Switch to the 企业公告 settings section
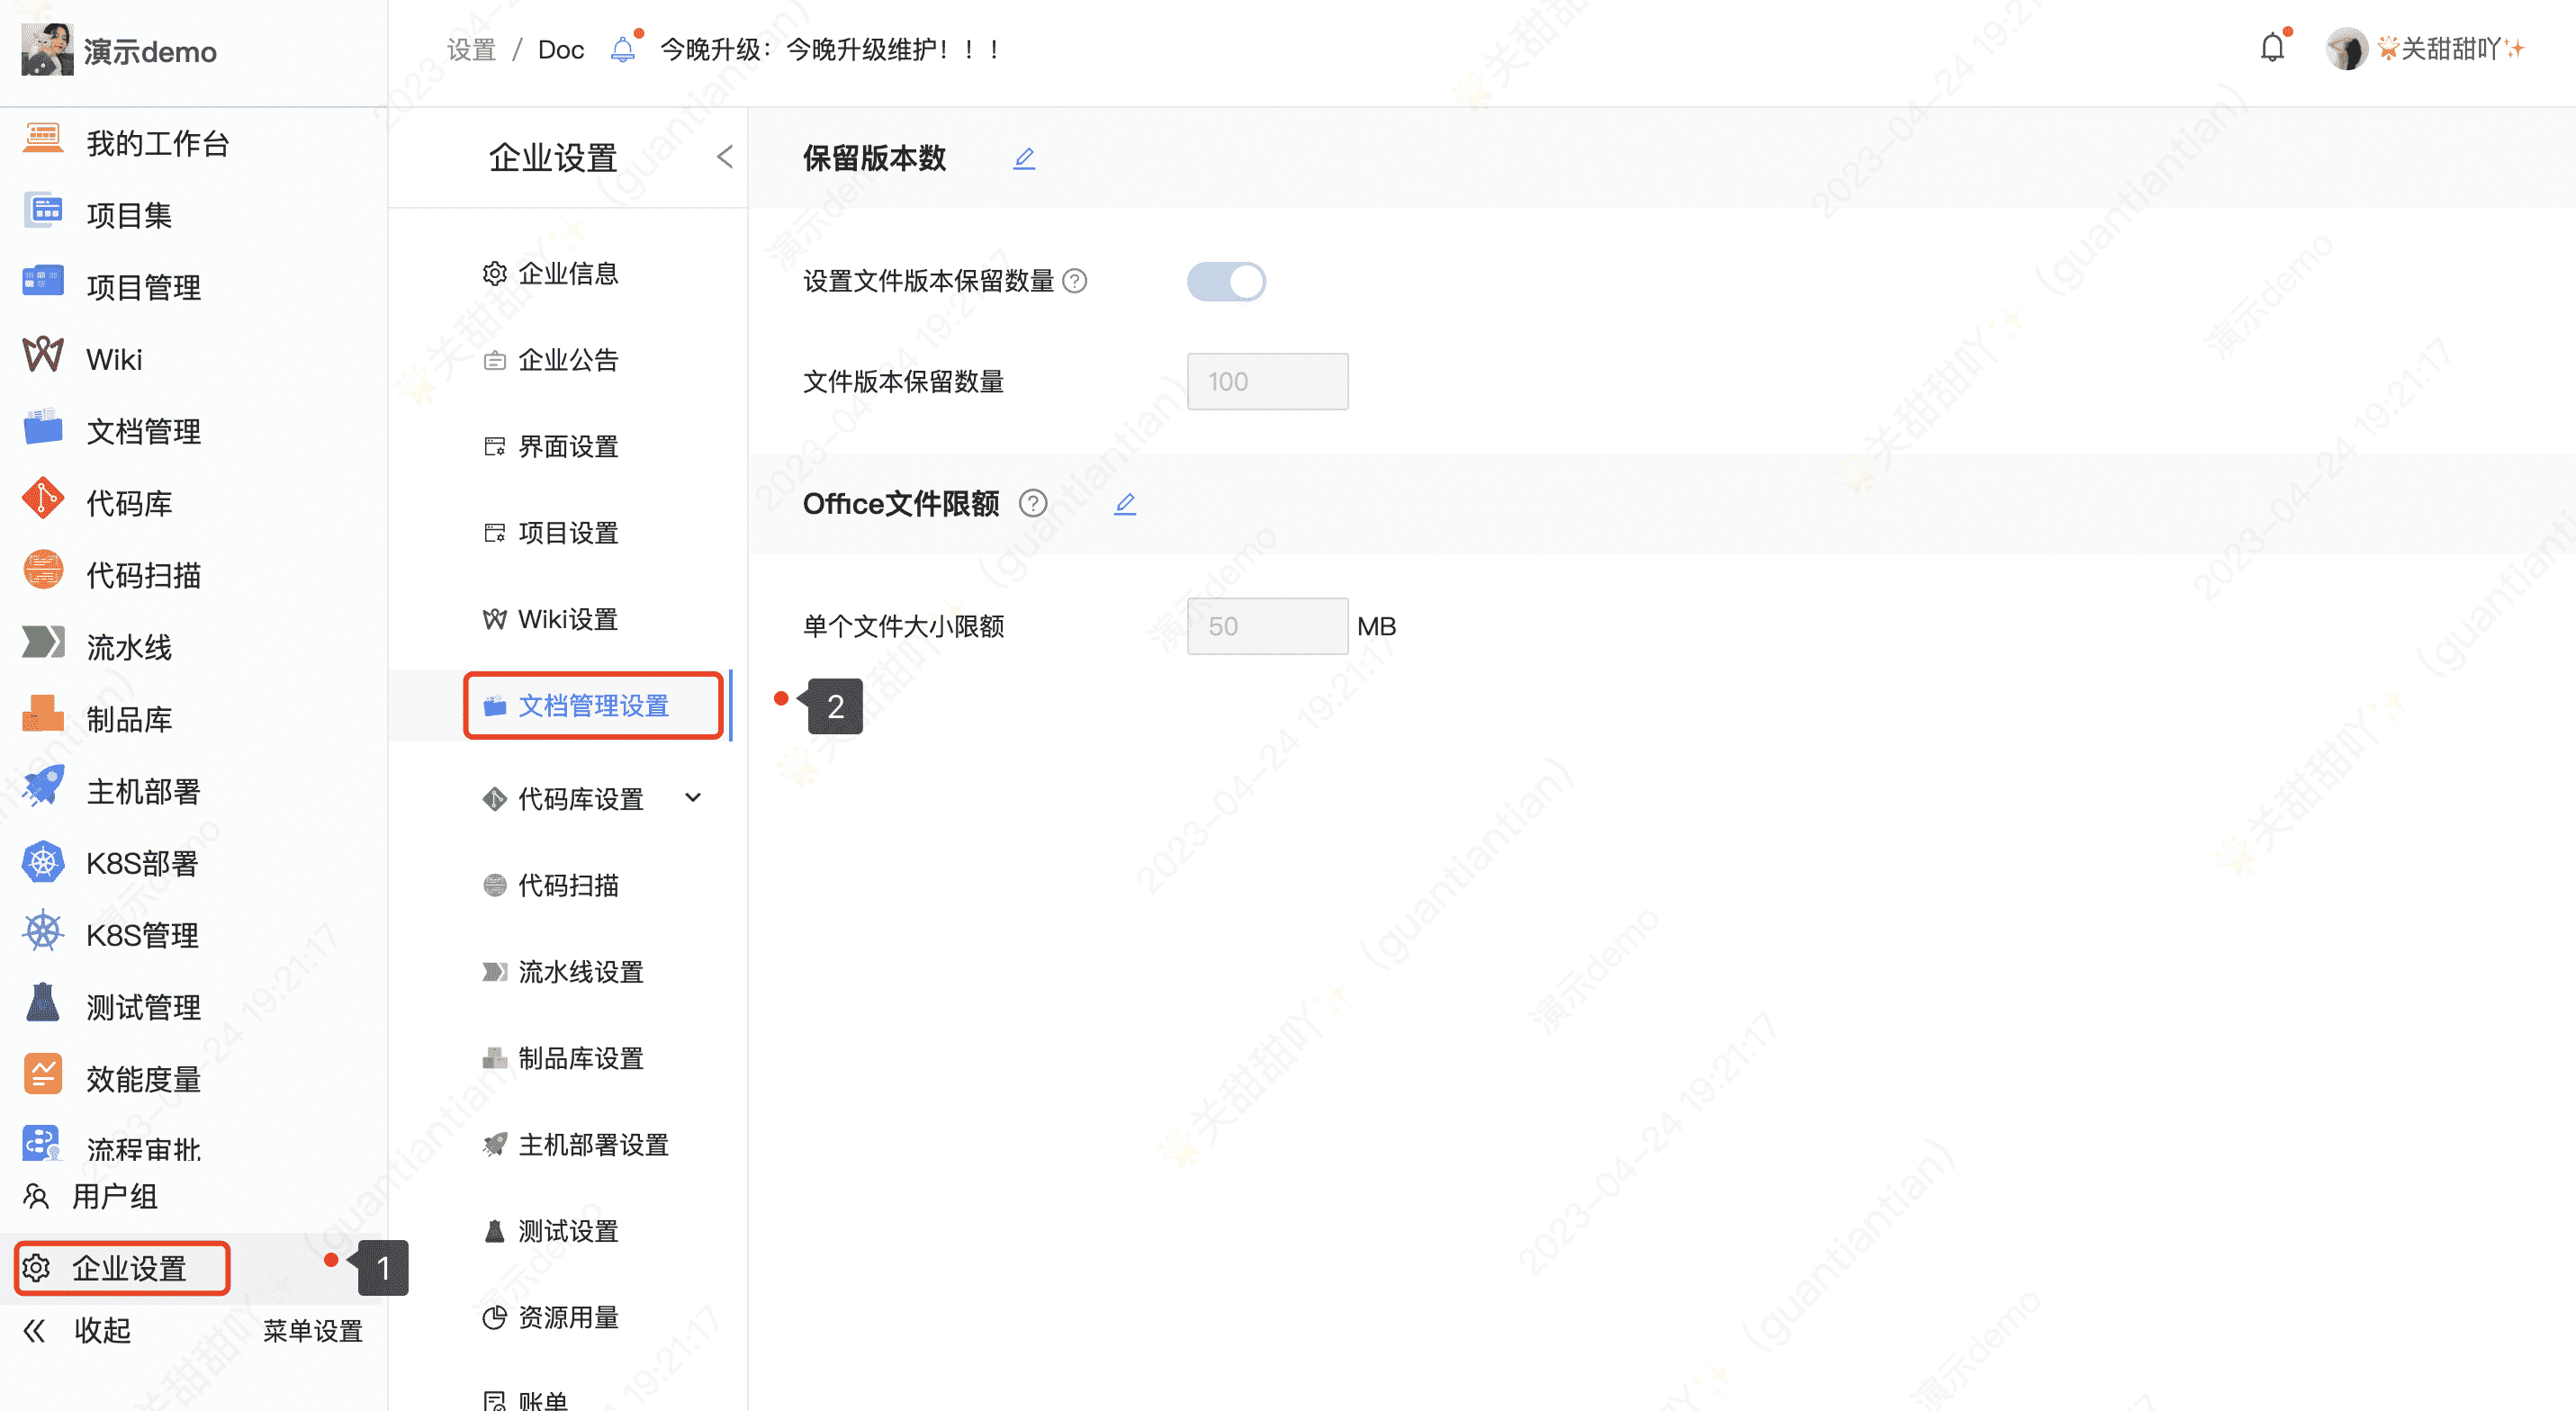Screen dimensions: 2576x1411 click(567, 360)
